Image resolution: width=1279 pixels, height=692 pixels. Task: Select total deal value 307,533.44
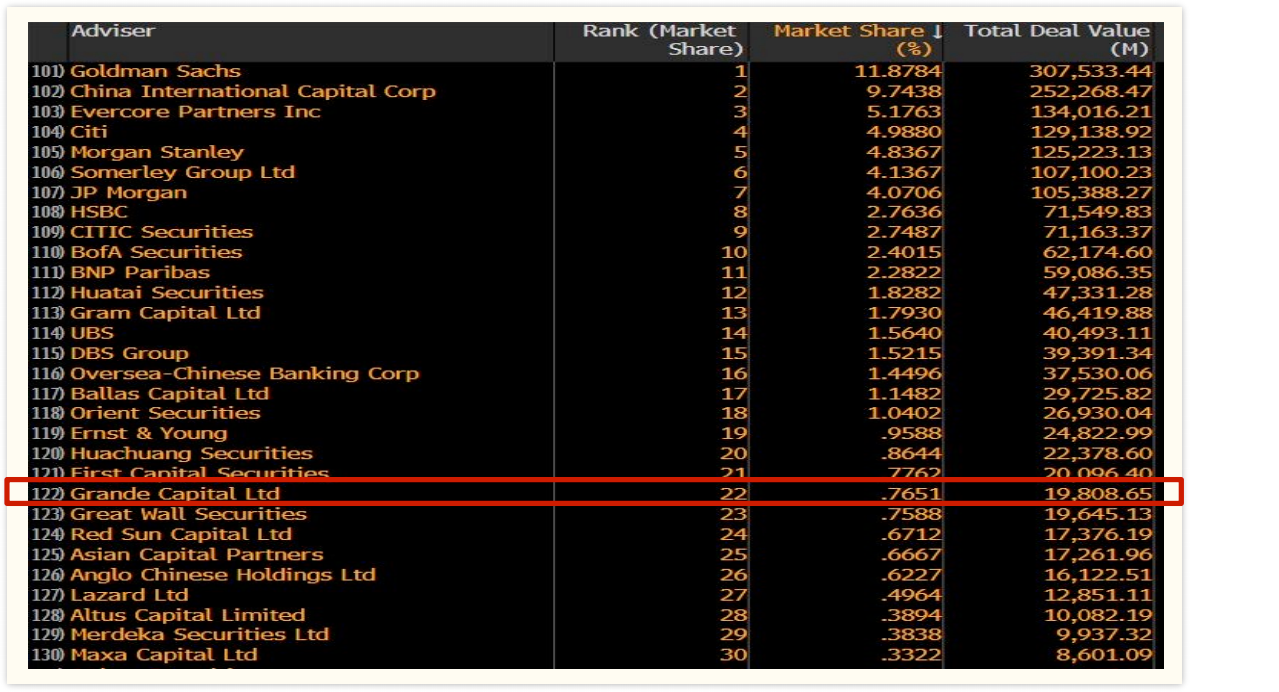[1091, 71]
